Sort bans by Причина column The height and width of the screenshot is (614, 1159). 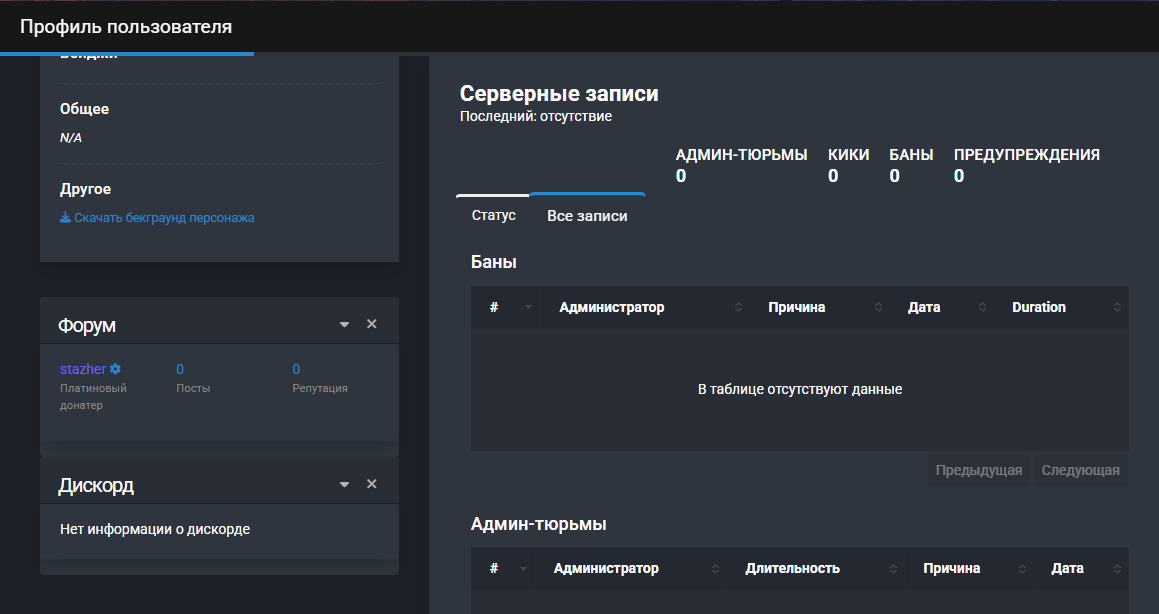(x=796, y=307)
